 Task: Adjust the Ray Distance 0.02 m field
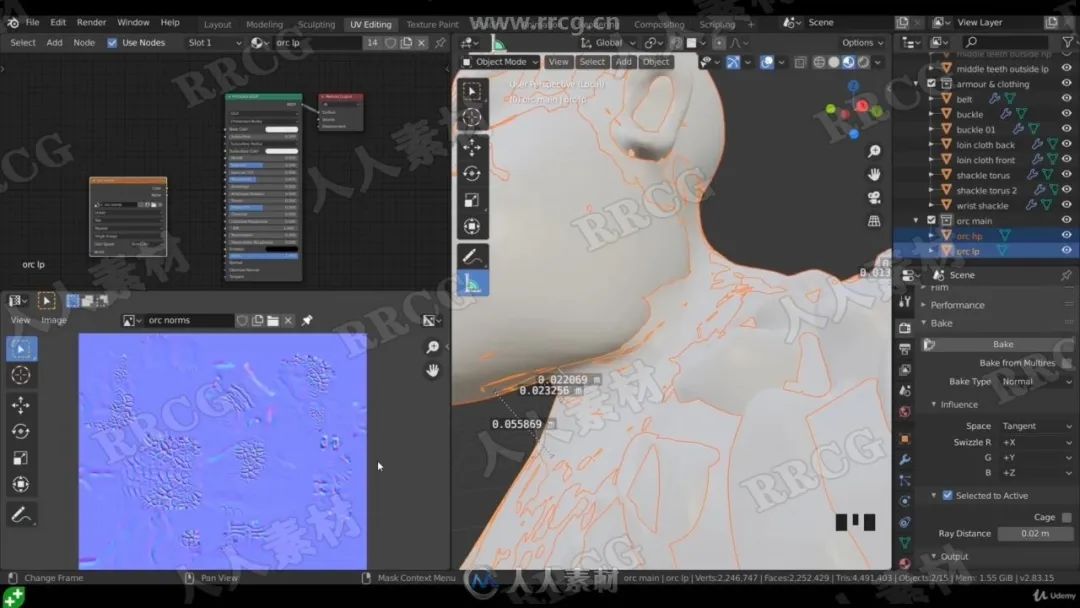click(x=1035, y=534)
